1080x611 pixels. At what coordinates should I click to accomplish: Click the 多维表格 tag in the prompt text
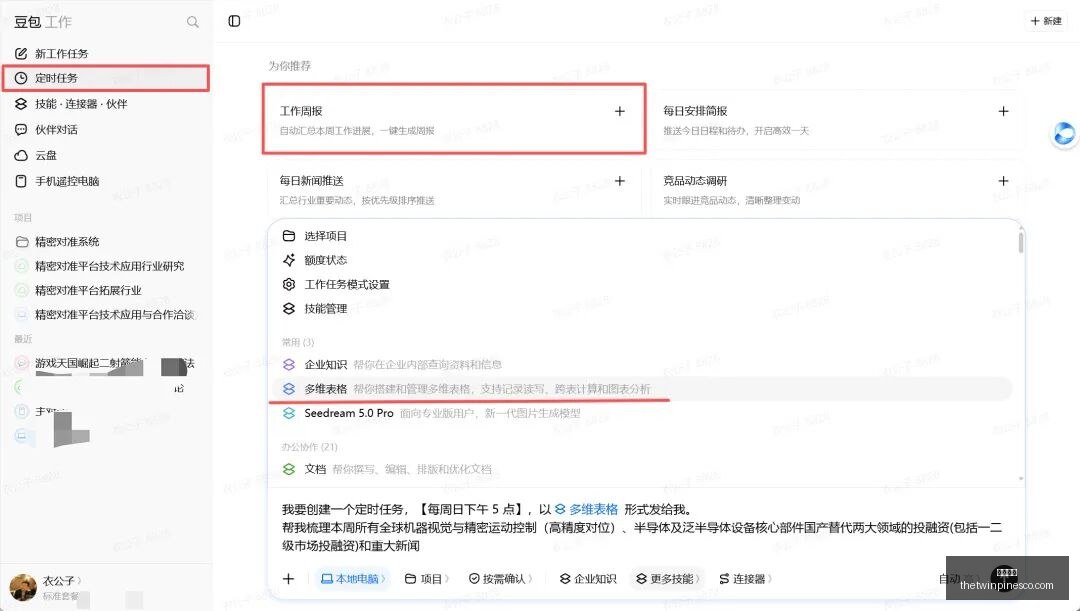click(587, 510)
